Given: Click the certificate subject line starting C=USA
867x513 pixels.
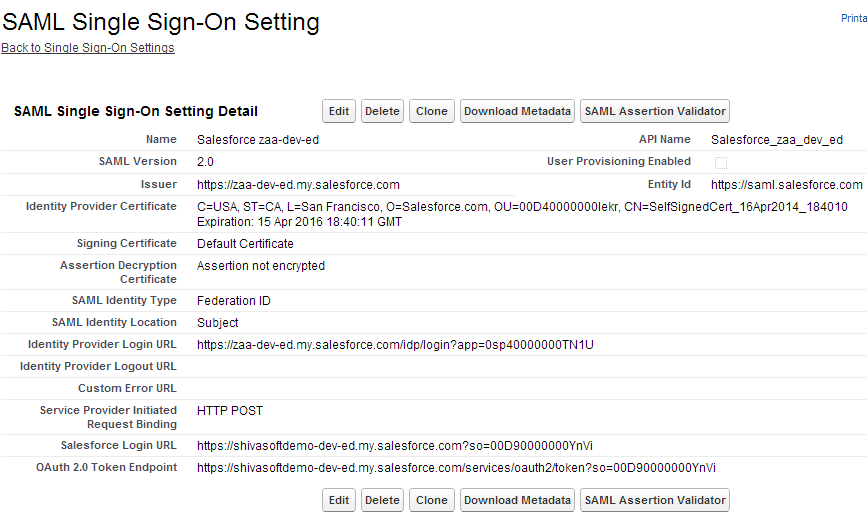Looking at the screenshot, I should [522, 207].
